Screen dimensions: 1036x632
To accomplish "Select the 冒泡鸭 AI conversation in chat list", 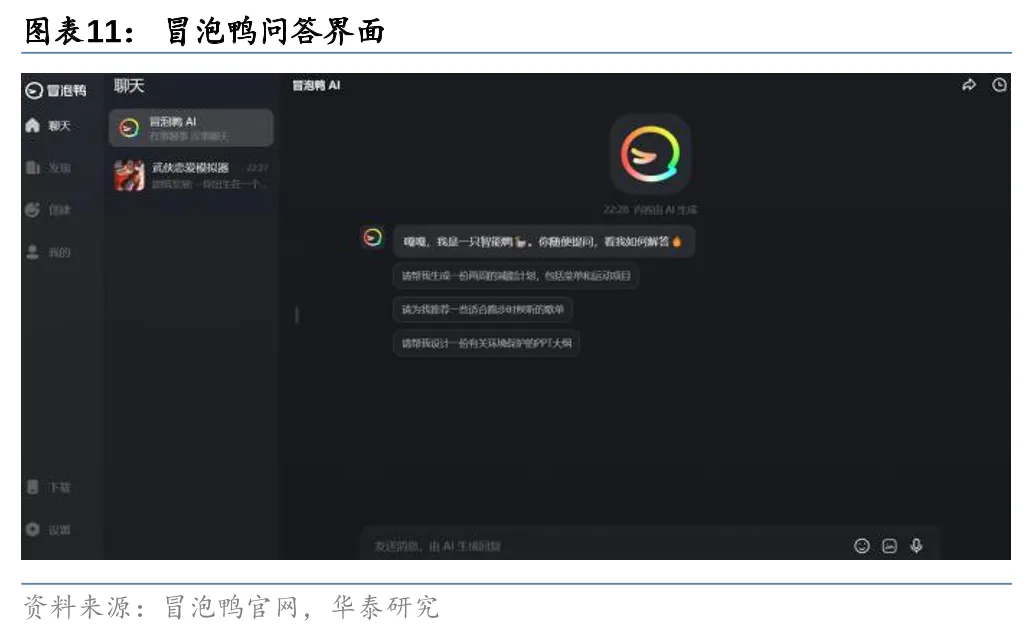I will click(191, 127).
